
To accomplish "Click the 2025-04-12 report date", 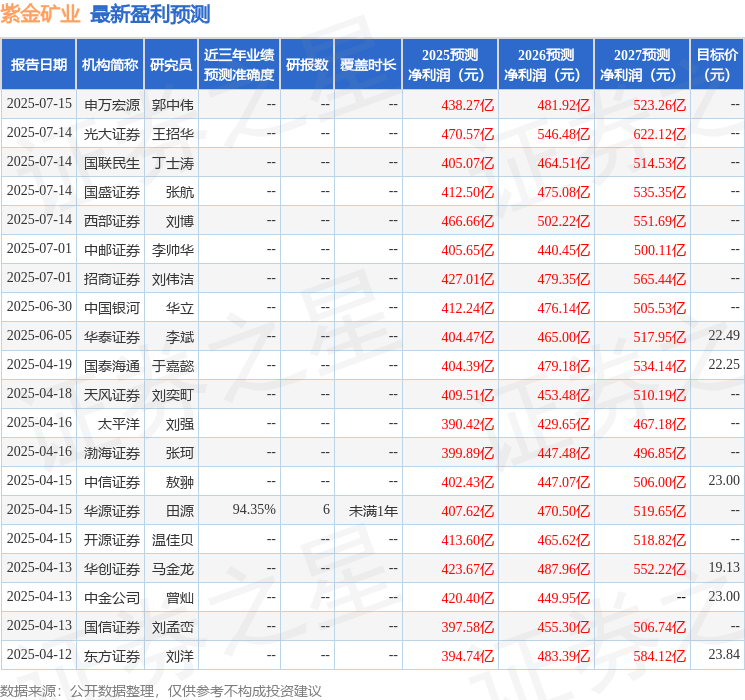I will coord(39,654).
